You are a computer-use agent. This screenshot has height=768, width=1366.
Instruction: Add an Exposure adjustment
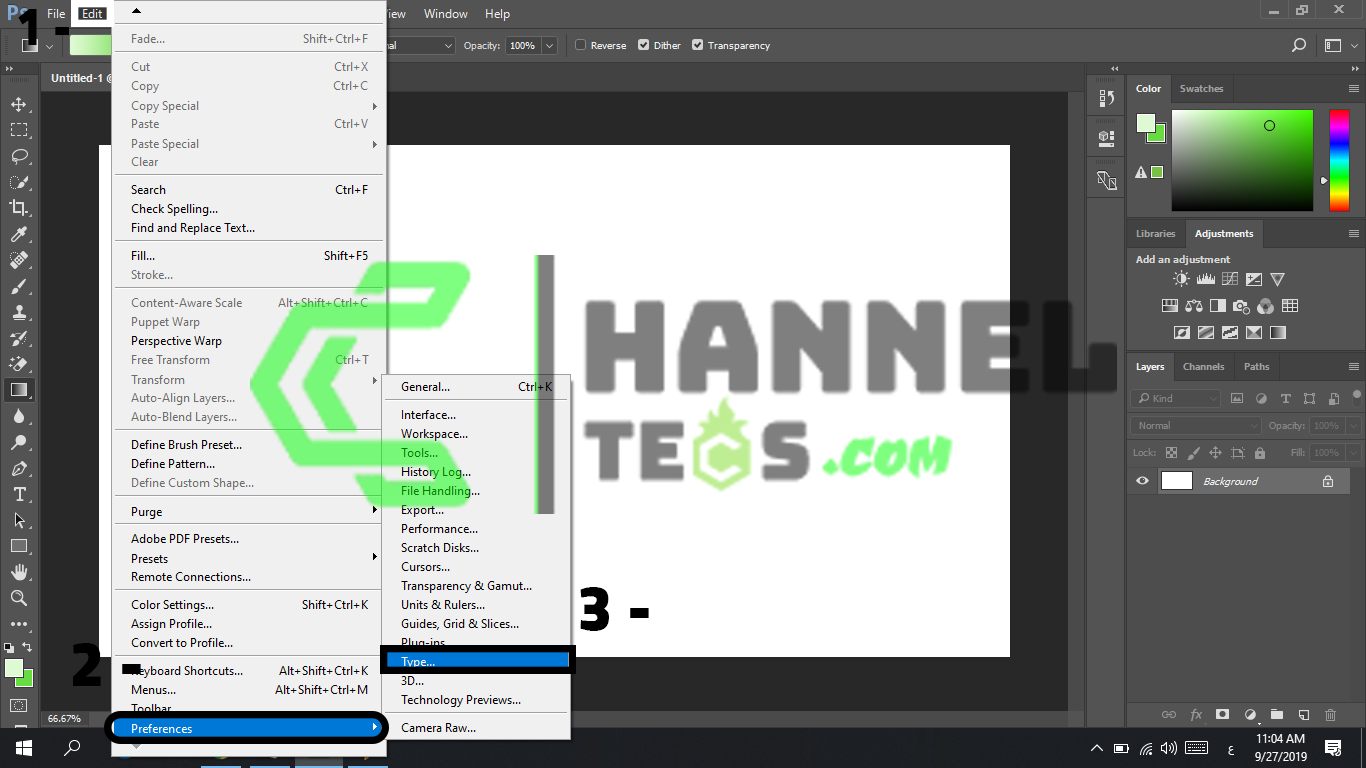[x=1254, y=280]
